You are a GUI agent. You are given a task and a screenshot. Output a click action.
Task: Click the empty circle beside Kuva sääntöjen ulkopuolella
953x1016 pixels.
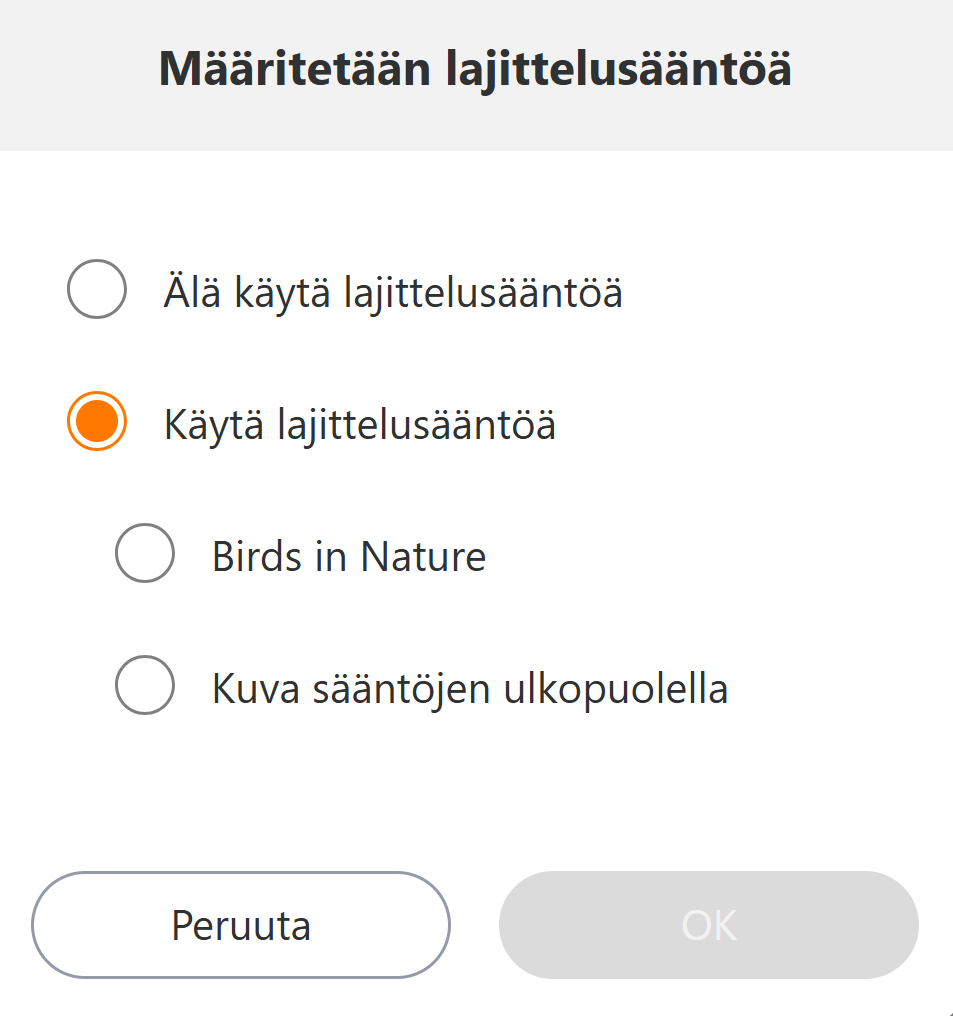click(x=145, y=685)
